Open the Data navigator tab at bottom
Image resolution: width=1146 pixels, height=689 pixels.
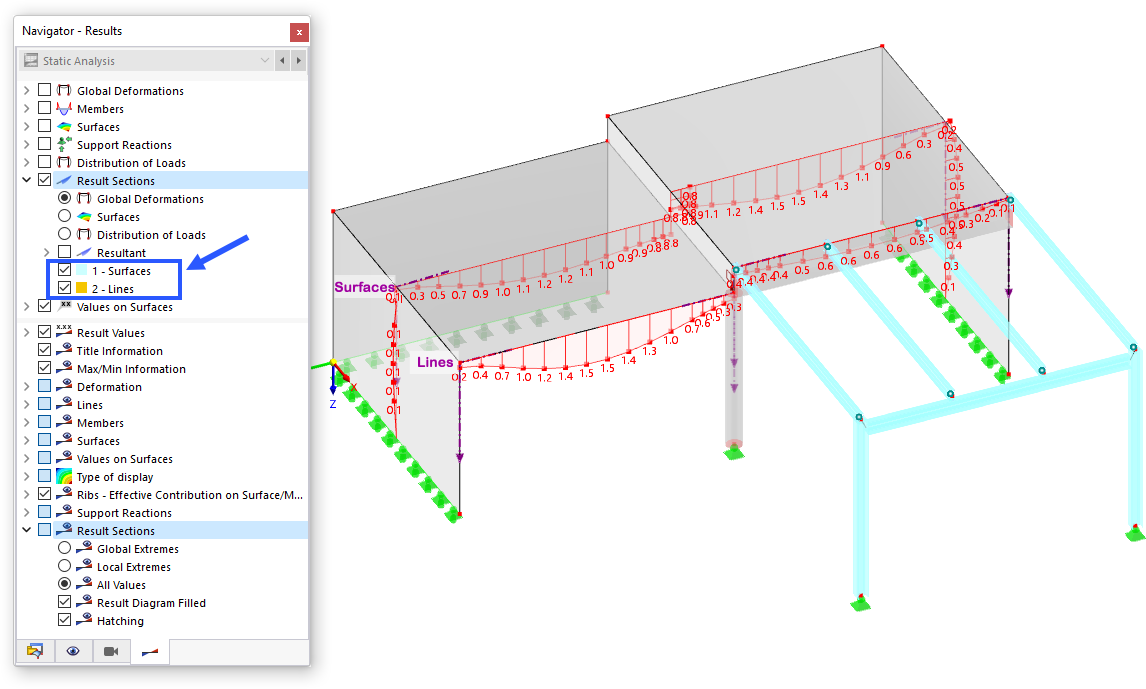coord(36,651)
